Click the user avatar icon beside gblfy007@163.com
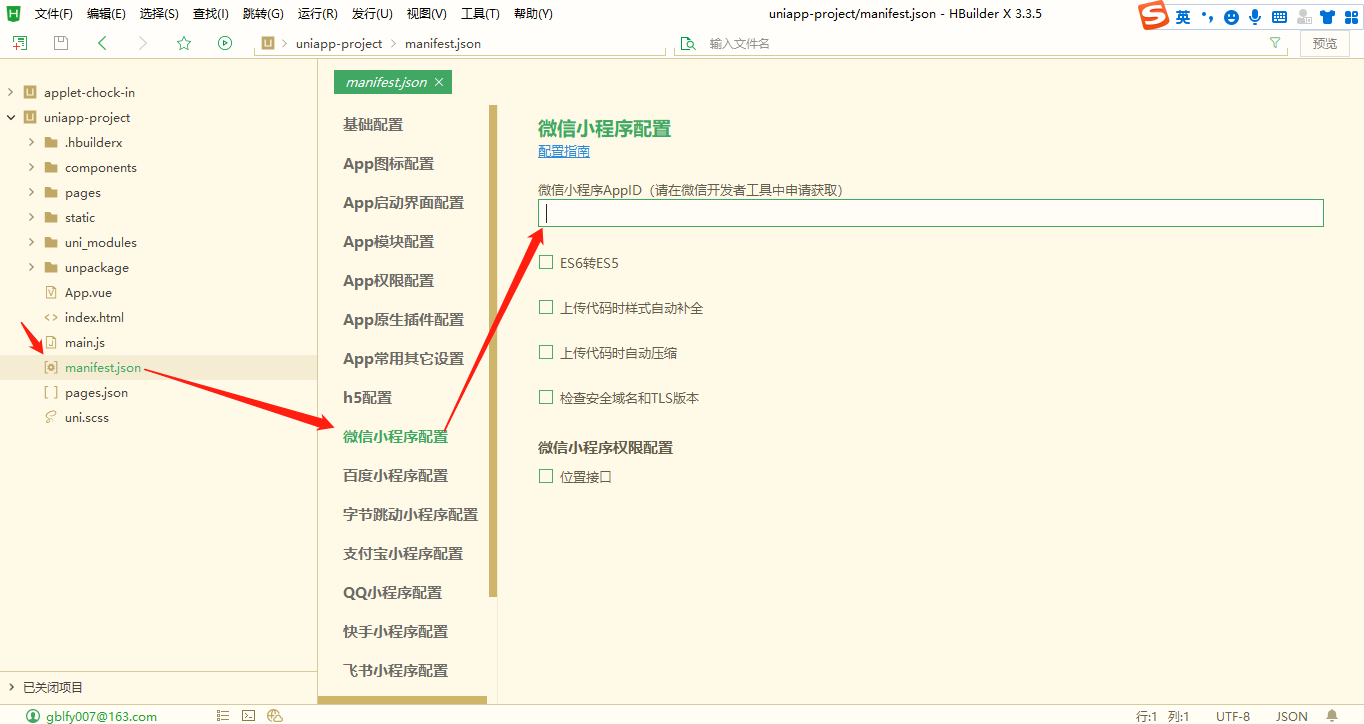 click(33, 716)
